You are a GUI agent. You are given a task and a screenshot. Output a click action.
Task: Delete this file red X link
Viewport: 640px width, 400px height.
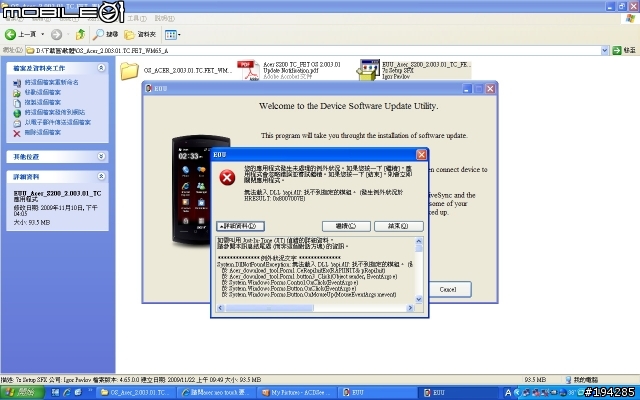pos(17,133)
